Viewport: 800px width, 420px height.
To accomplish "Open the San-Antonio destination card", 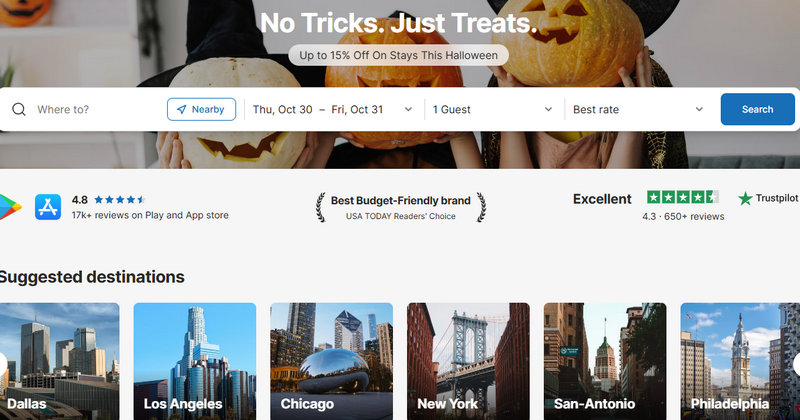I will tap(605, 361).
